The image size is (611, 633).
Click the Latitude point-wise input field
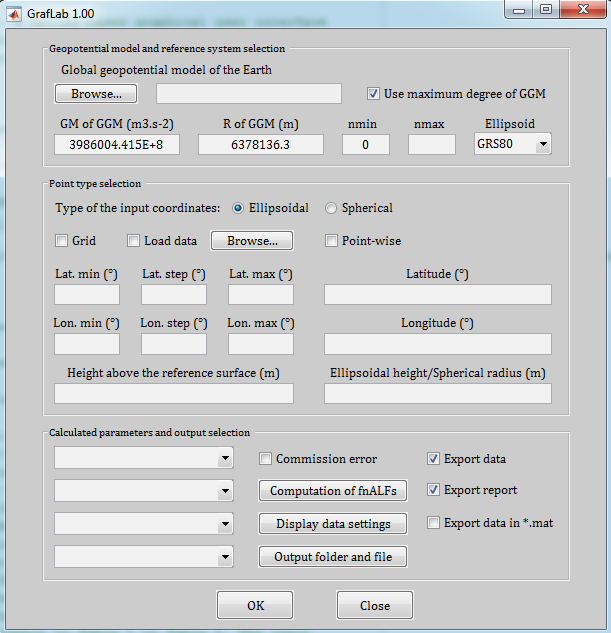438,294
